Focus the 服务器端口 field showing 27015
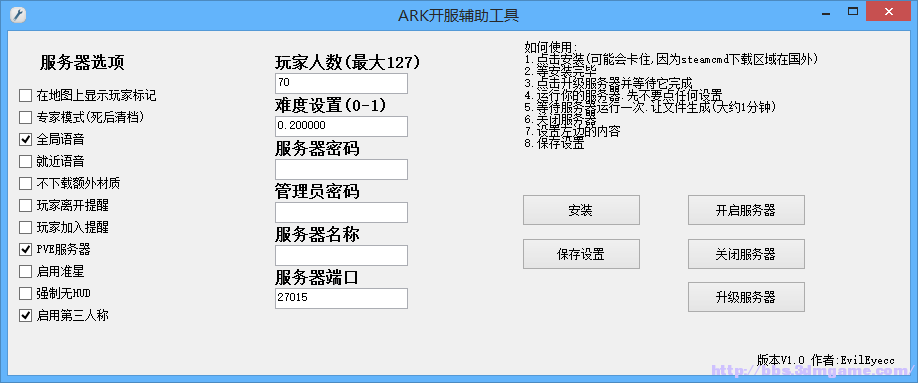This screenshot has height=383, width=918. click(341, 298)
